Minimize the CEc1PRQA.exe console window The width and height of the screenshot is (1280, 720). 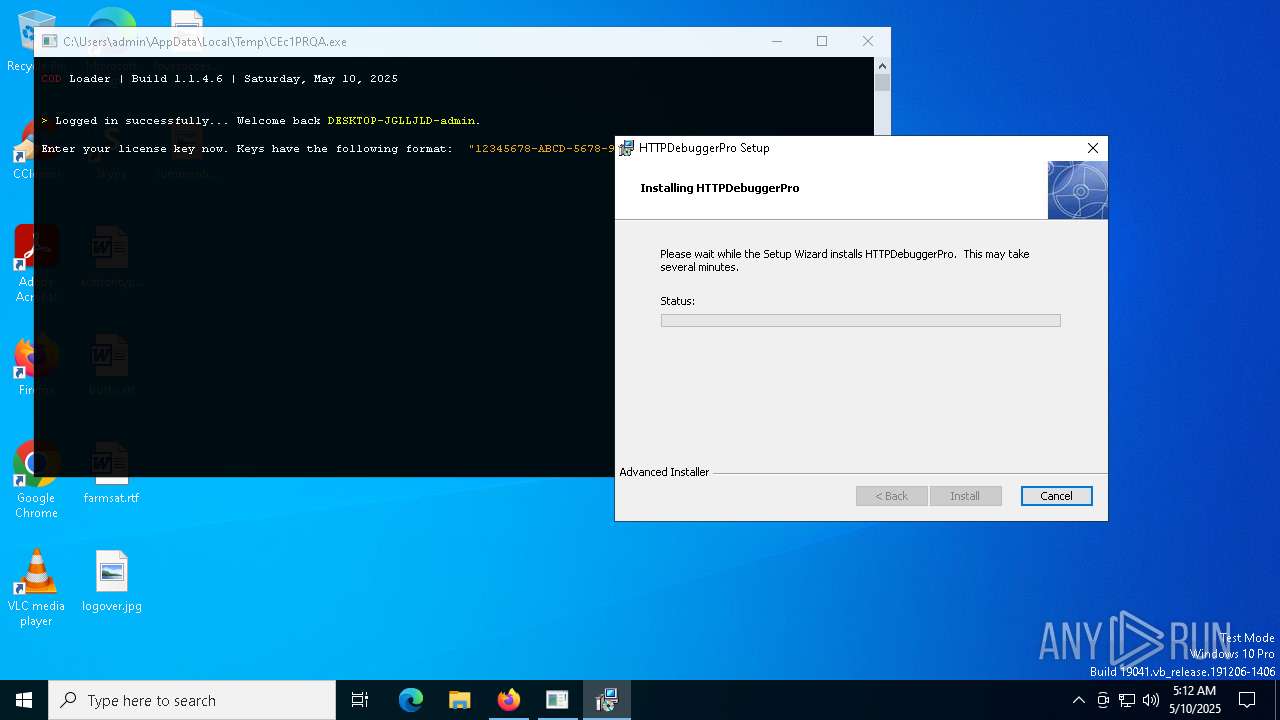[777, 42]
